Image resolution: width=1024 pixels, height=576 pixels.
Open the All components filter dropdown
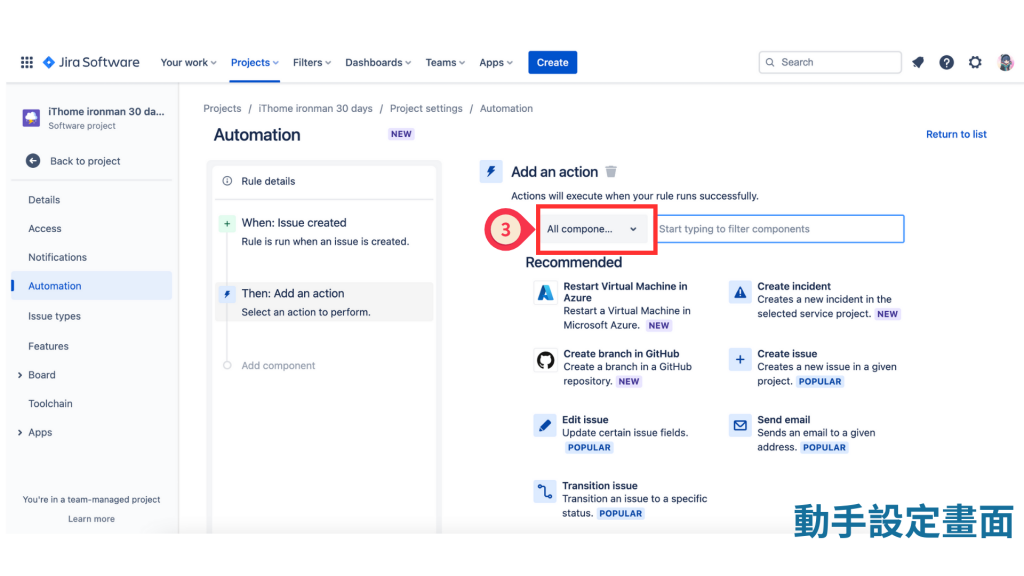pyautogui.click(x=592, y=229)
